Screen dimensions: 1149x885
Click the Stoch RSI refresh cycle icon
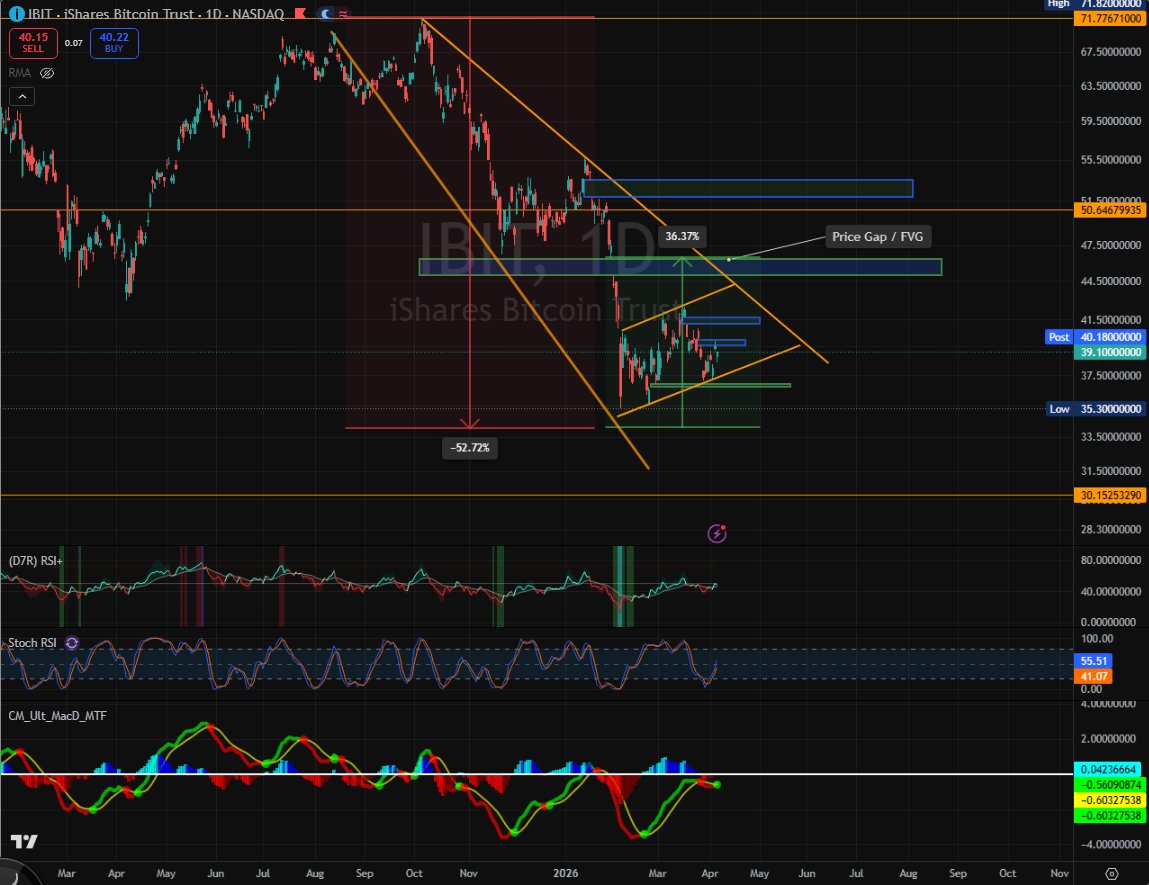tap(72, 643)
